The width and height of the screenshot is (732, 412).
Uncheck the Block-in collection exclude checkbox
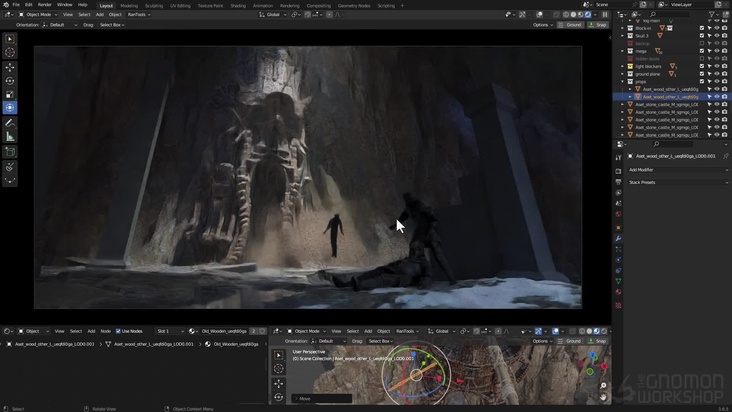(x=702, y=28)
